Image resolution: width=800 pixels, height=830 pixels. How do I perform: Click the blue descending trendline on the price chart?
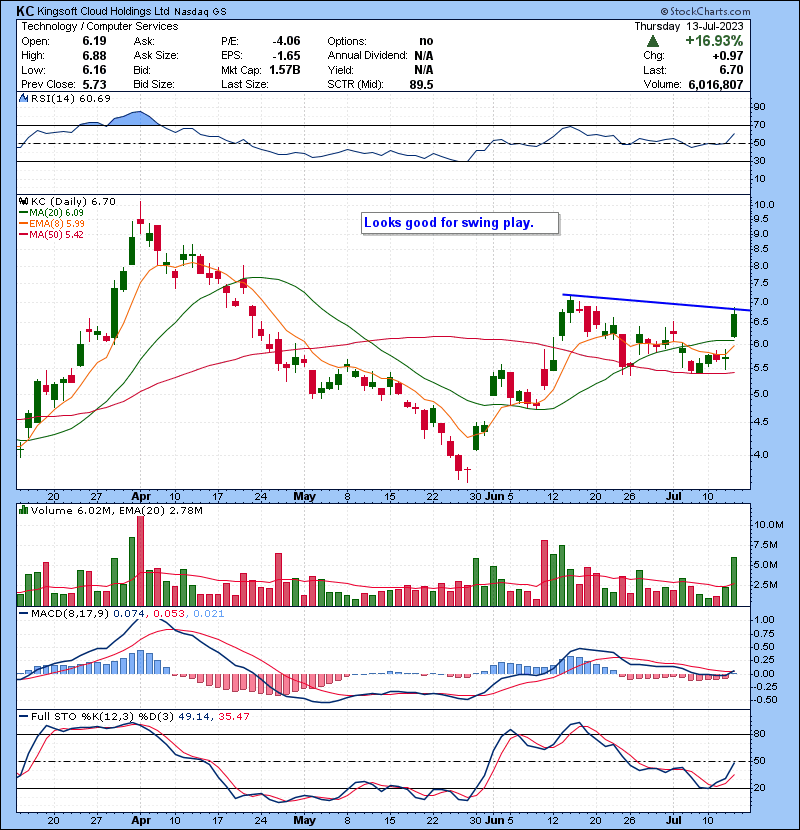click(656, 302)
